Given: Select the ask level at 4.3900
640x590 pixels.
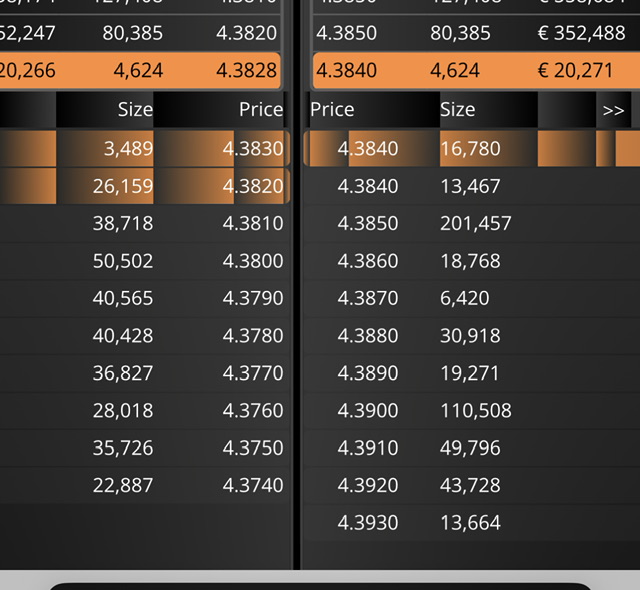Looking at the screenshot, I should (472, 410).
